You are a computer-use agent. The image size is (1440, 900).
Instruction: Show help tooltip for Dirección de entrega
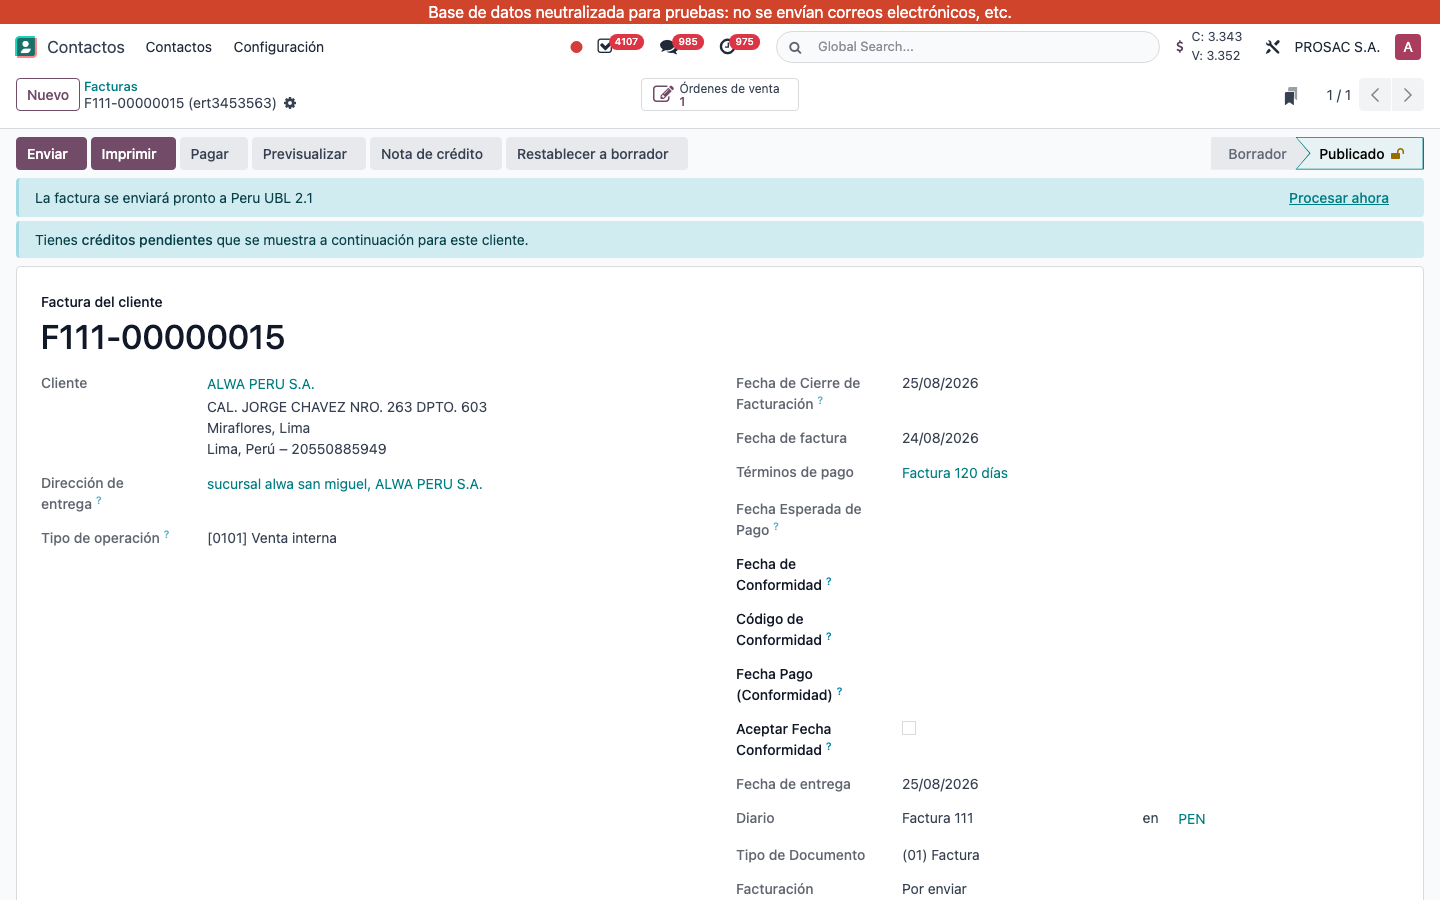pyautogui.click(x=99, y=500)
